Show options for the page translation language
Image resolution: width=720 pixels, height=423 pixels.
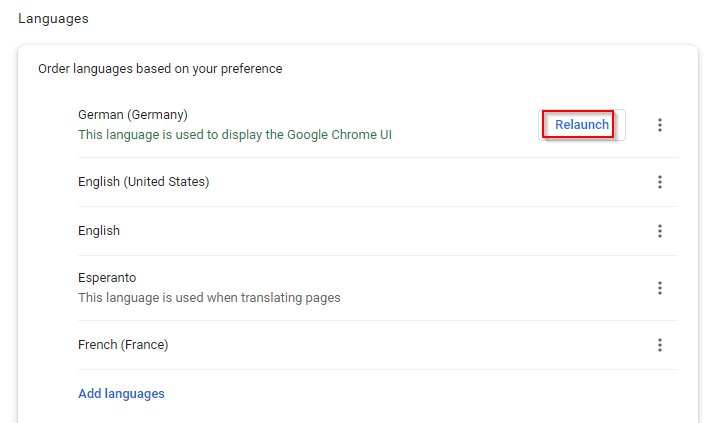point(660,288)
